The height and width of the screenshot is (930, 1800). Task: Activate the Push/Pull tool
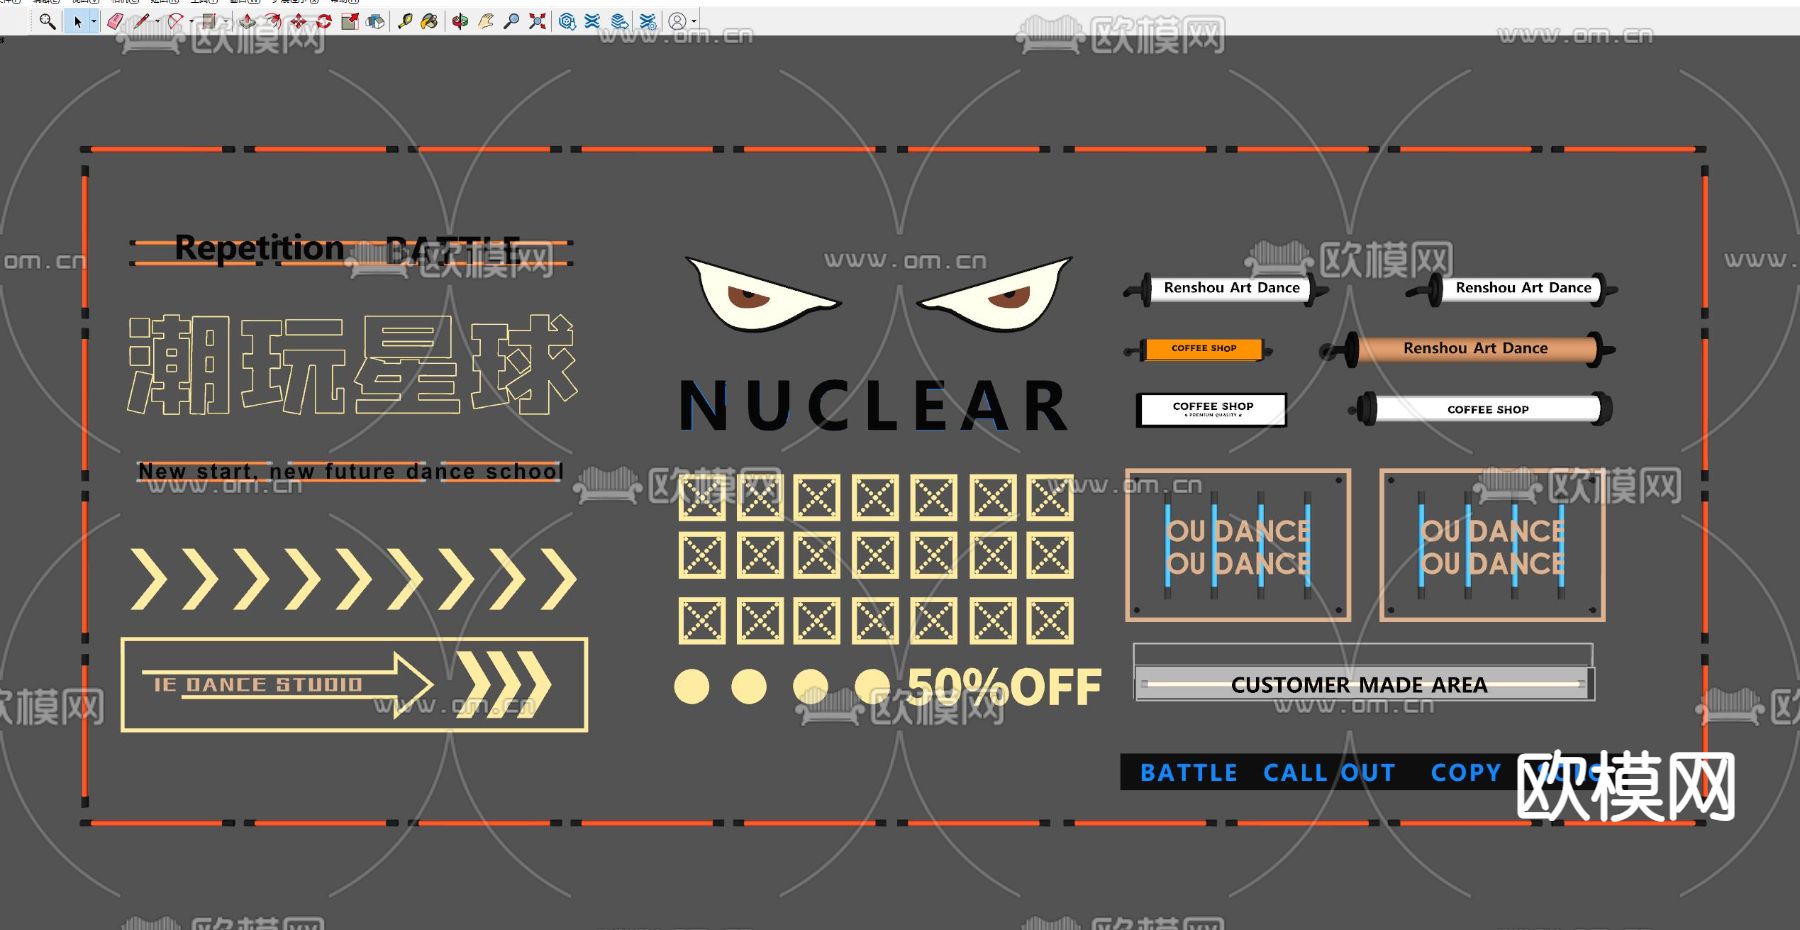point(247,21)
